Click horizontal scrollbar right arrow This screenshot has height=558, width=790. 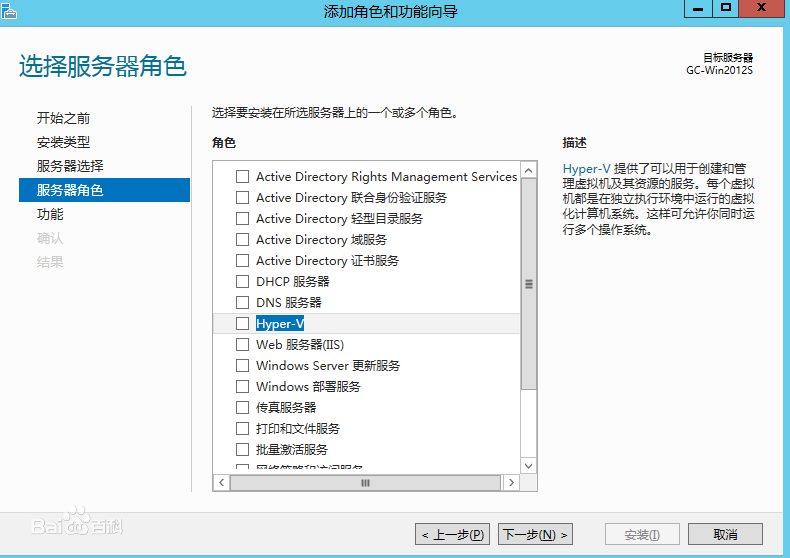511,483
